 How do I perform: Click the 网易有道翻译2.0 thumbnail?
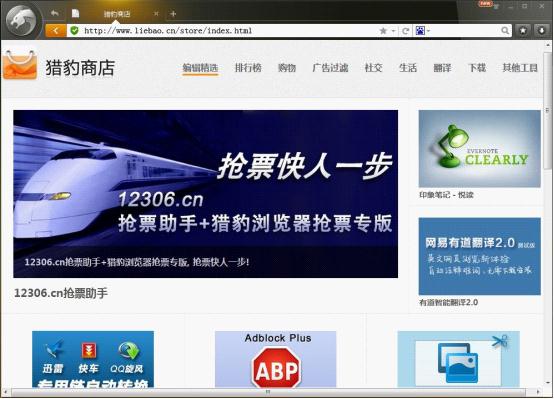click(479, 256)
